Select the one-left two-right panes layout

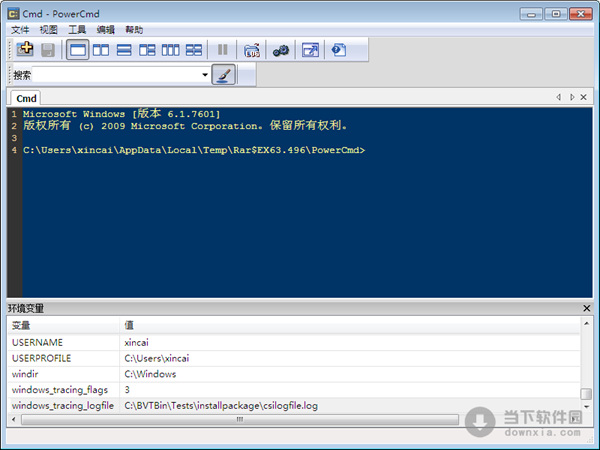tap(147, 50)
